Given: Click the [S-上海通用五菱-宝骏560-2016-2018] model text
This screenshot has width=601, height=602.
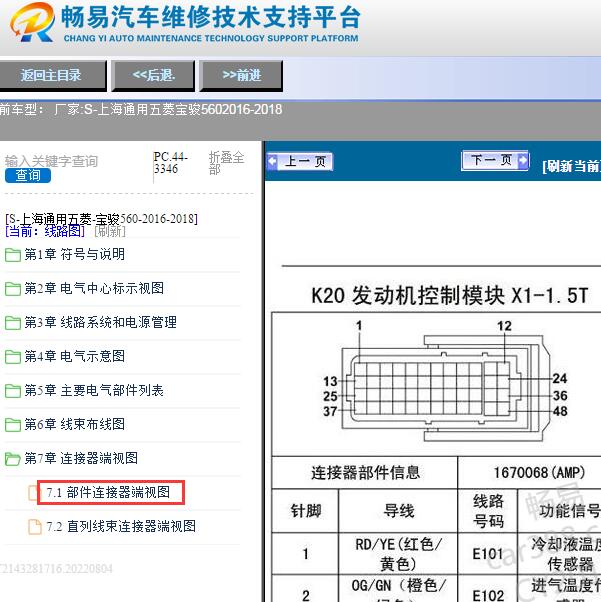Looking at the screenshot, I should [x=101, y=219].
